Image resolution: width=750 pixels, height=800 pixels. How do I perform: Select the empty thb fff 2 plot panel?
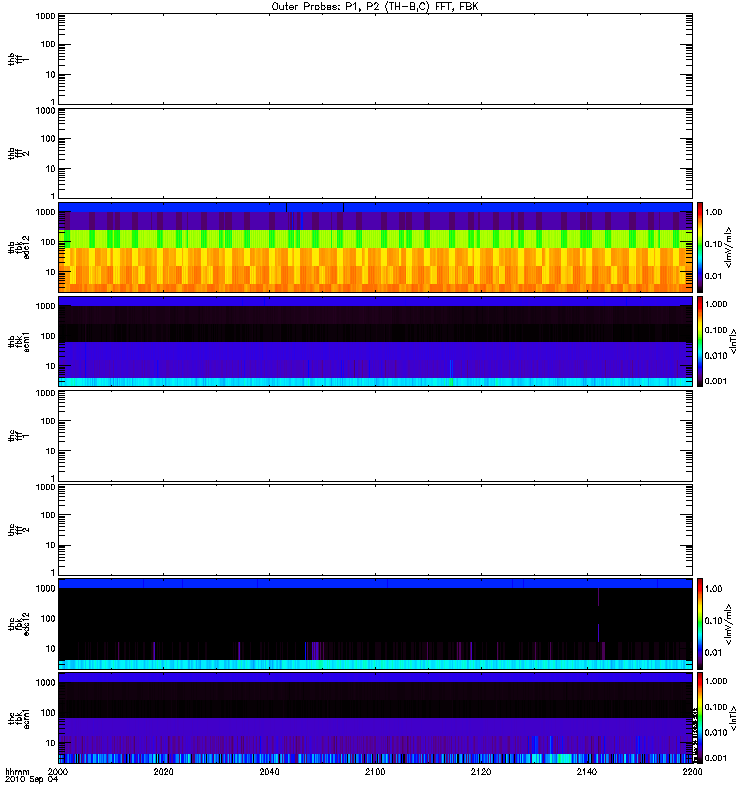point(375,153)
